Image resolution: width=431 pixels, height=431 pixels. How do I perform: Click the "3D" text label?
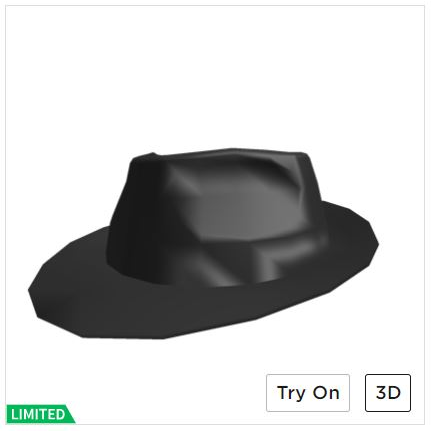point(388,393)
